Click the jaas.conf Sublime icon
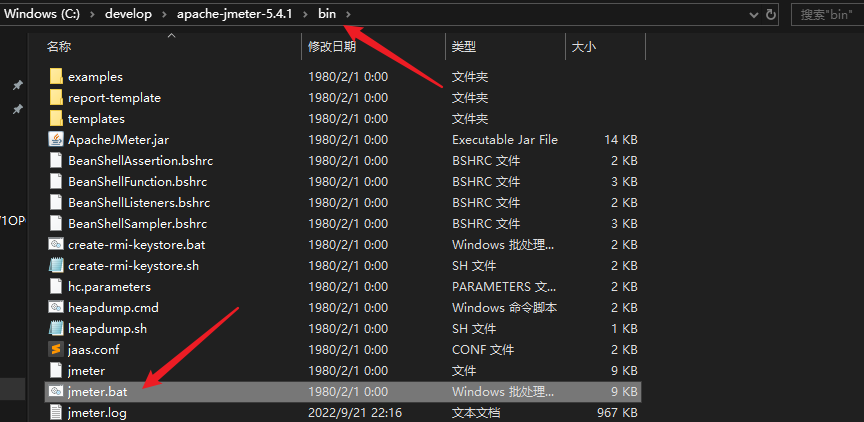 click(x=56, y=349)
